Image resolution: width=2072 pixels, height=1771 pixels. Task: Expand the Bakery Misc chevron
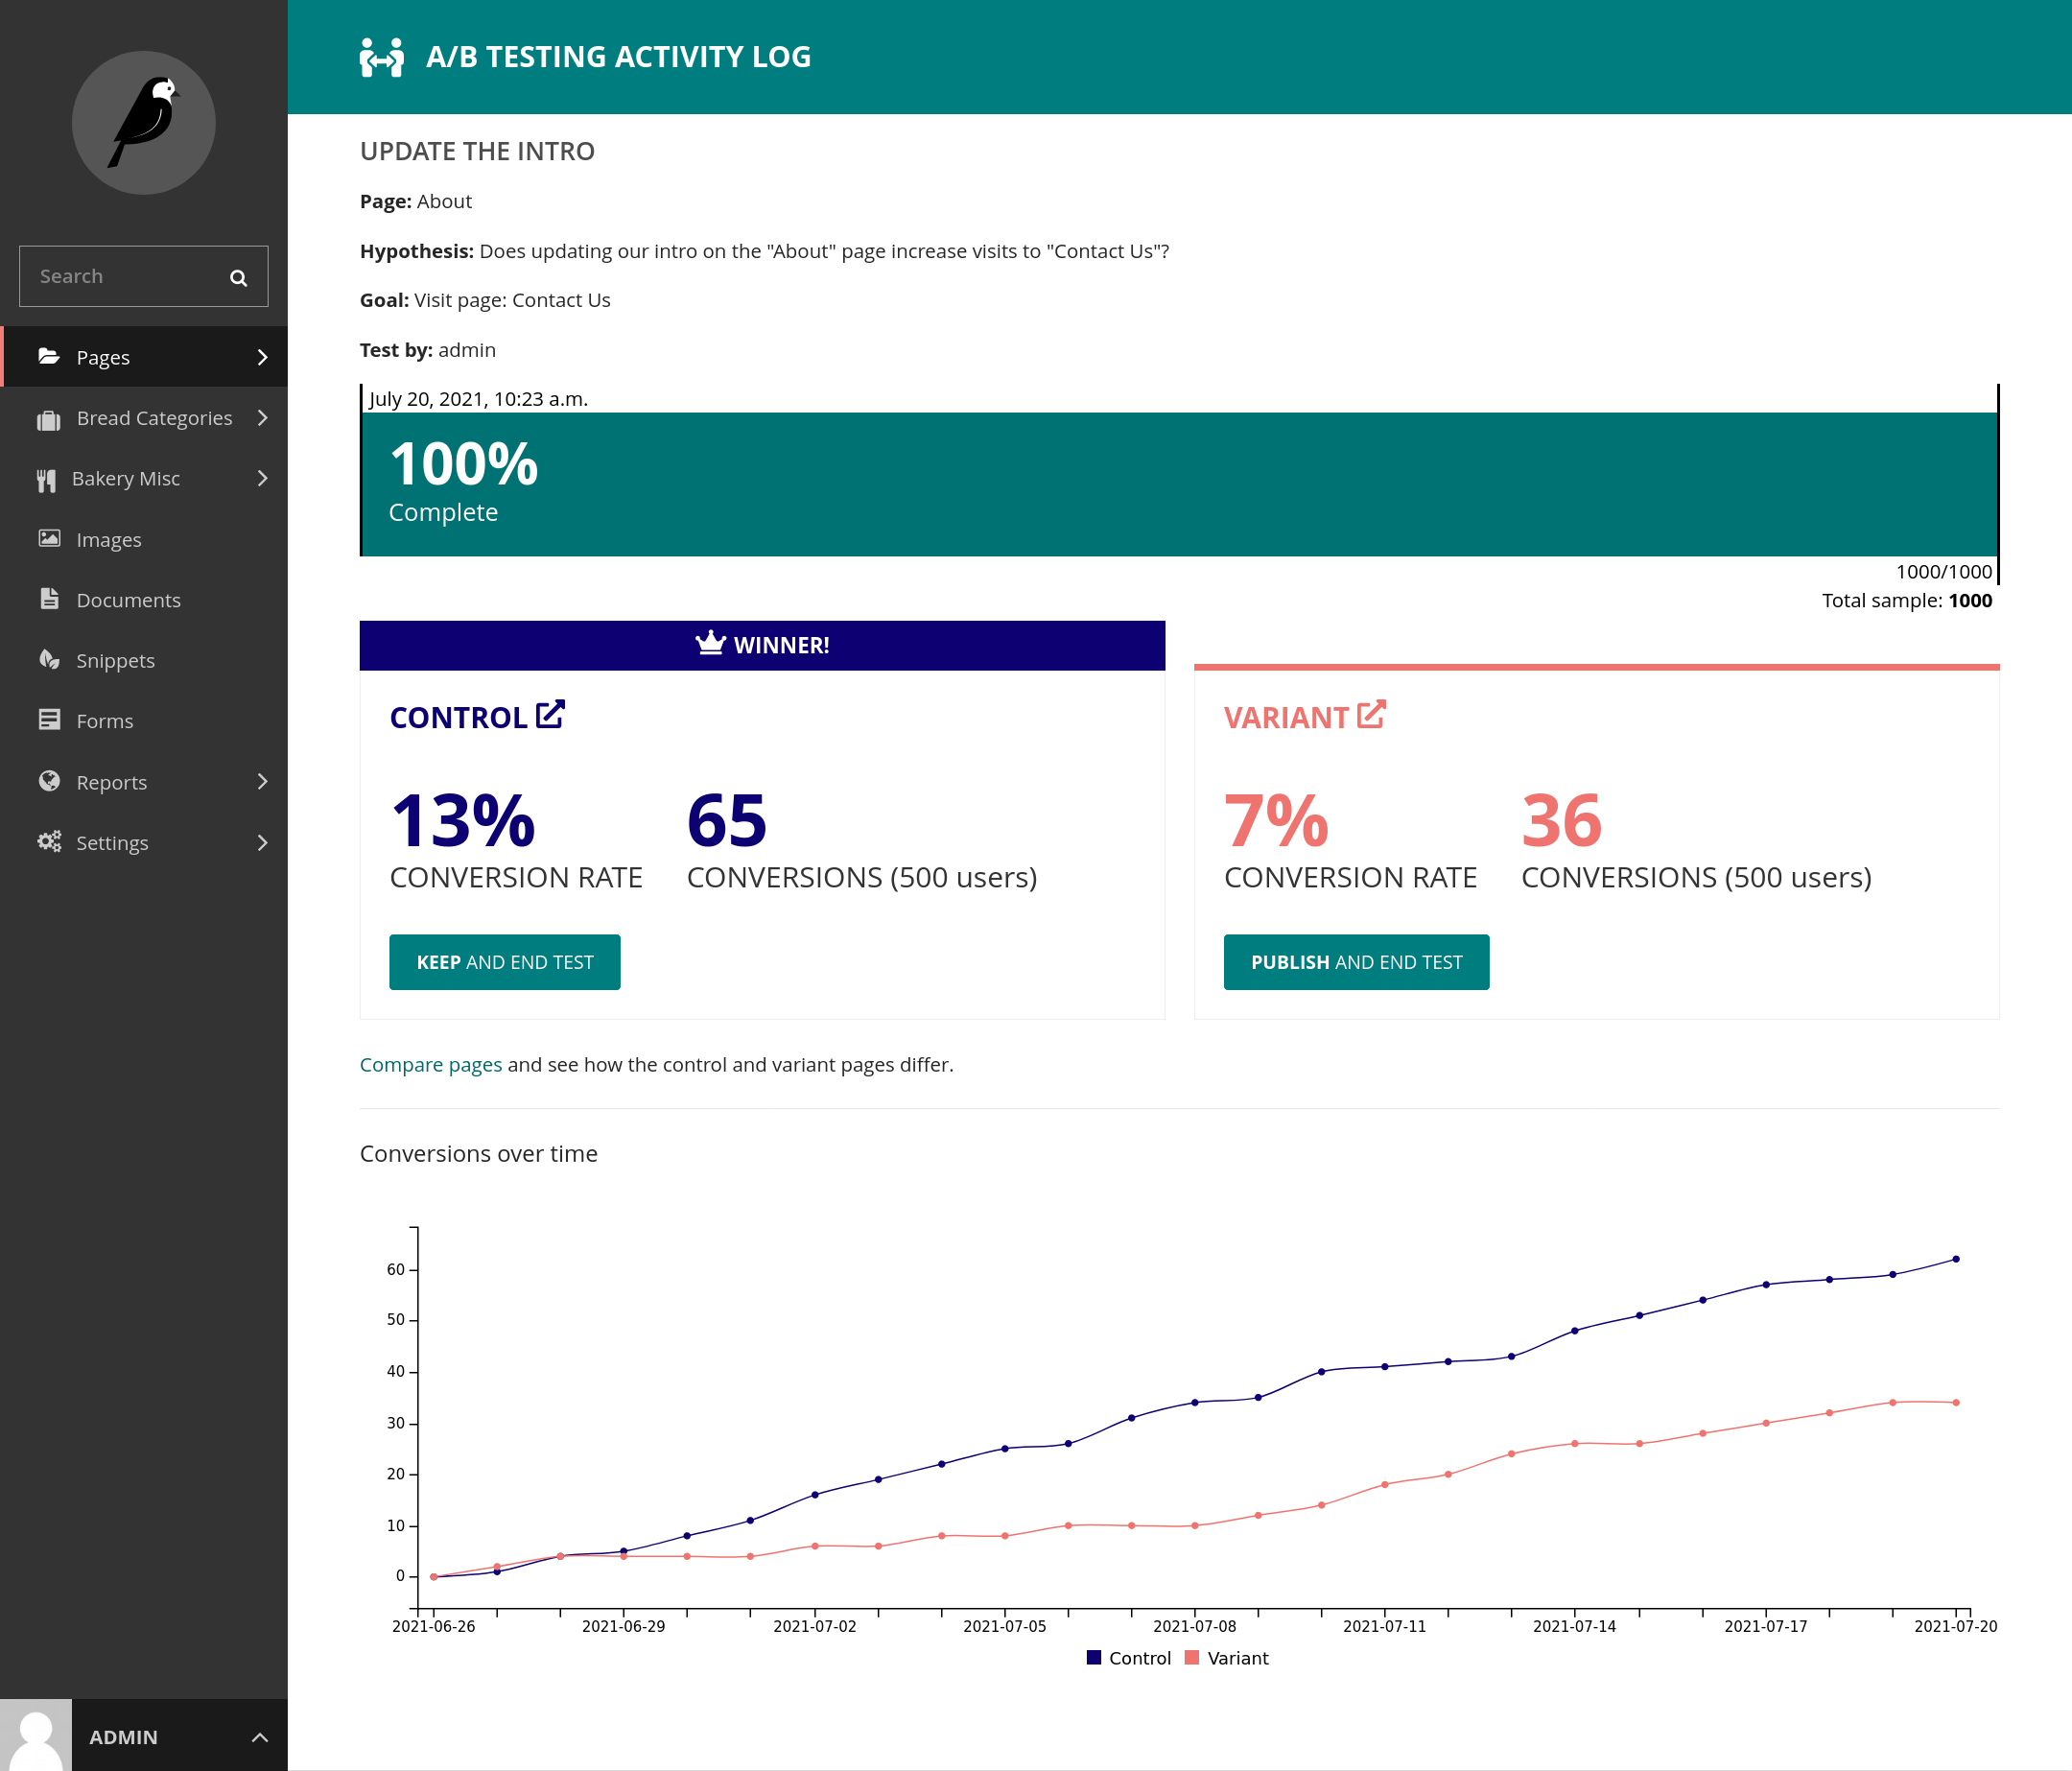[x=262, y=479]
